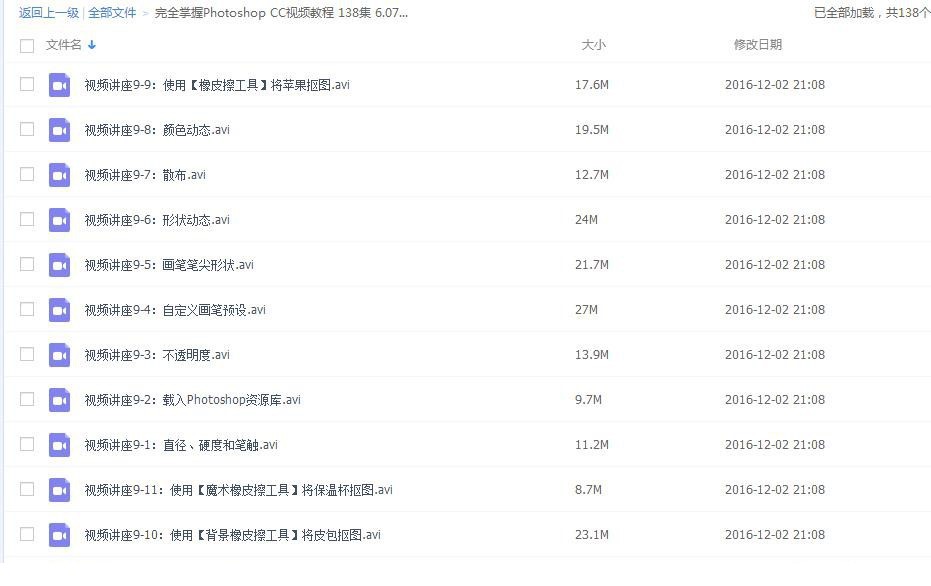Click size value 12.7M
This screenshot has width=931, height=586.
(592, 175)
